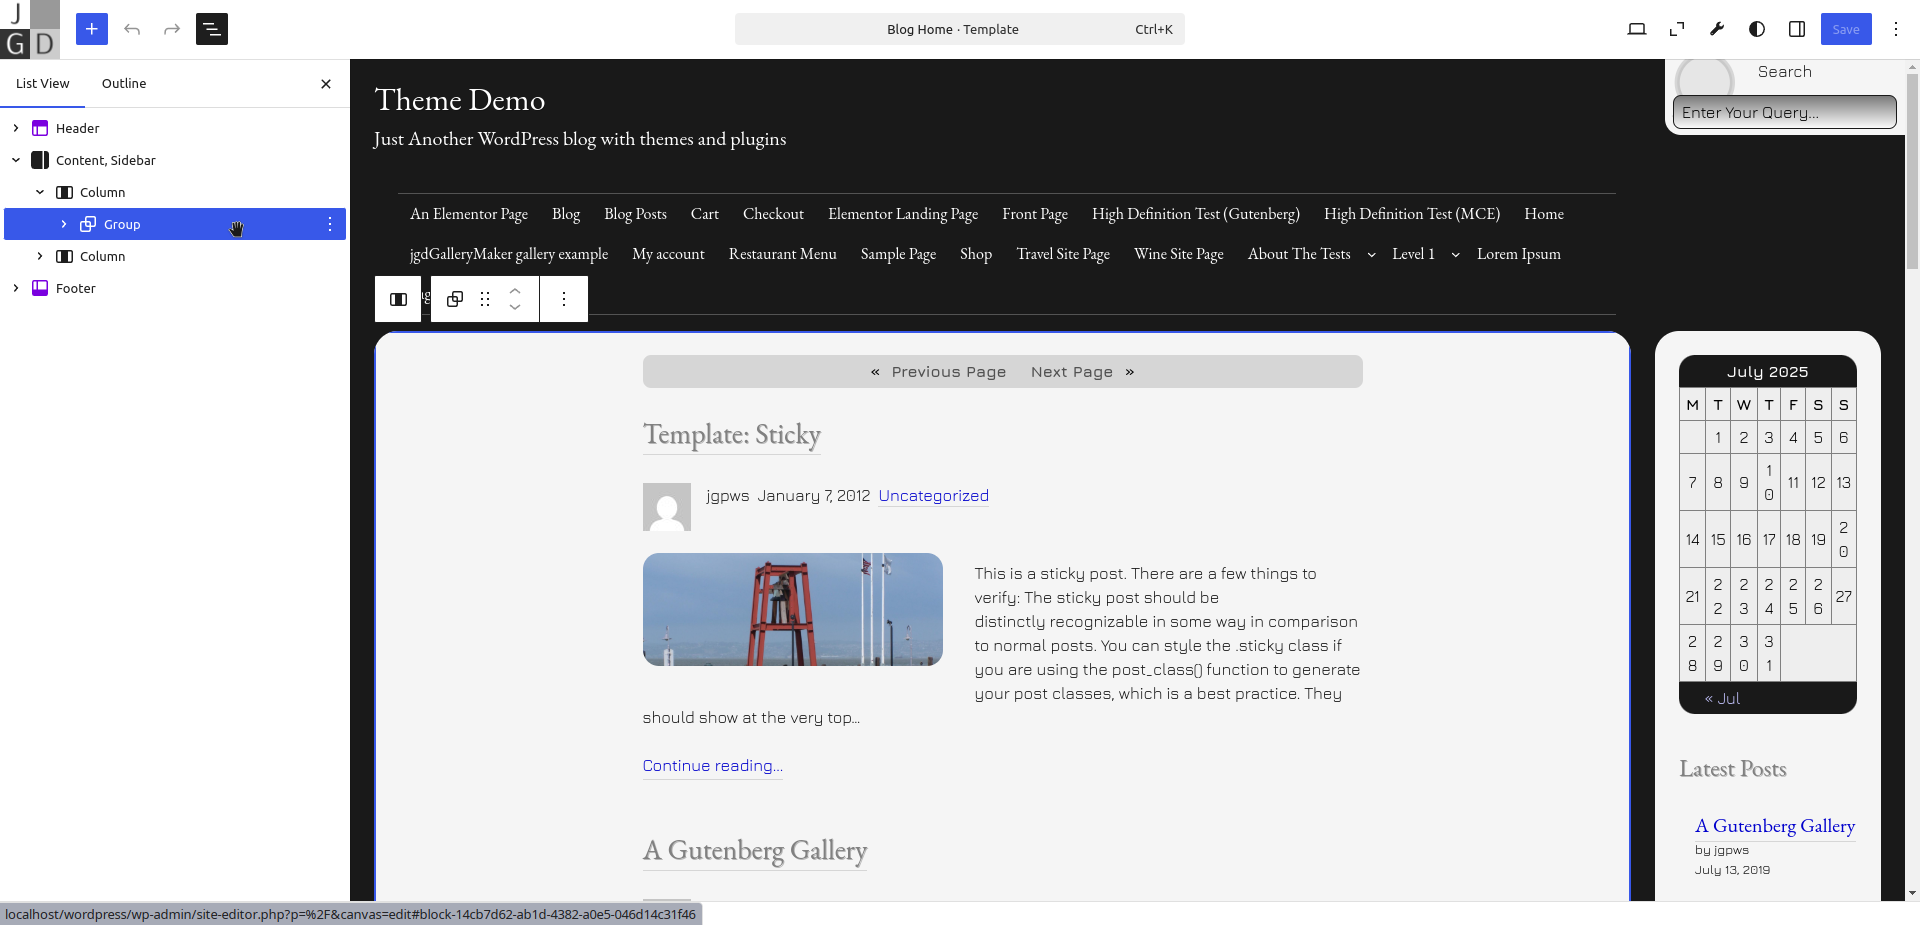Open the desktop view preview icon
The image size is (1920, 925).
pos(1637,29)
